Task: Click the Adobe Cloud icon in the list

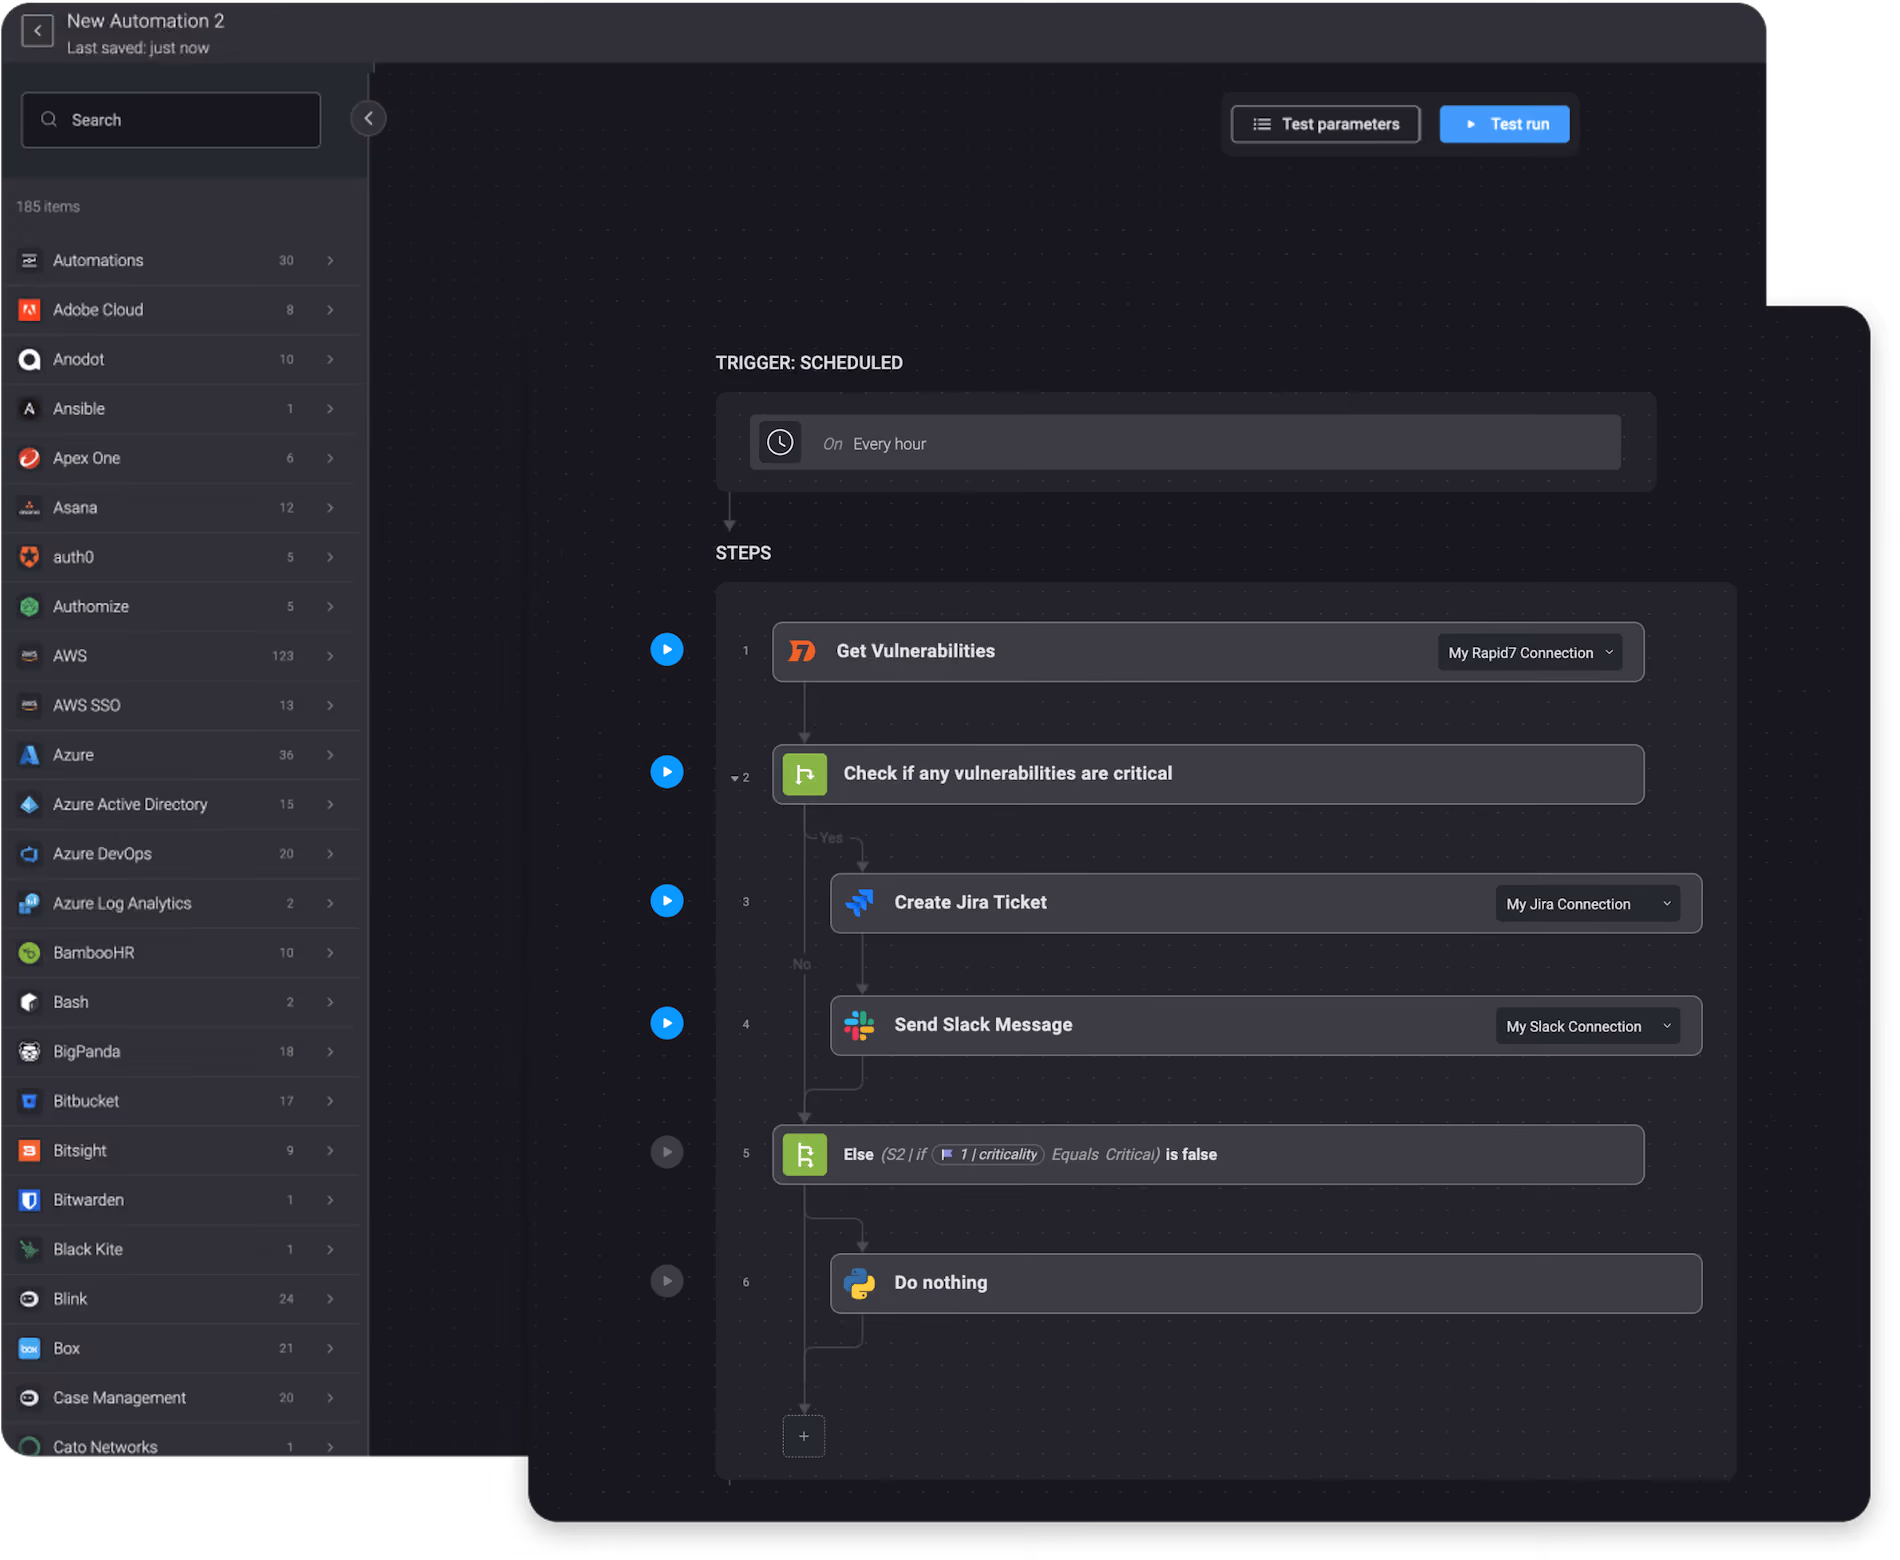Action: click(x=29, y=310)
